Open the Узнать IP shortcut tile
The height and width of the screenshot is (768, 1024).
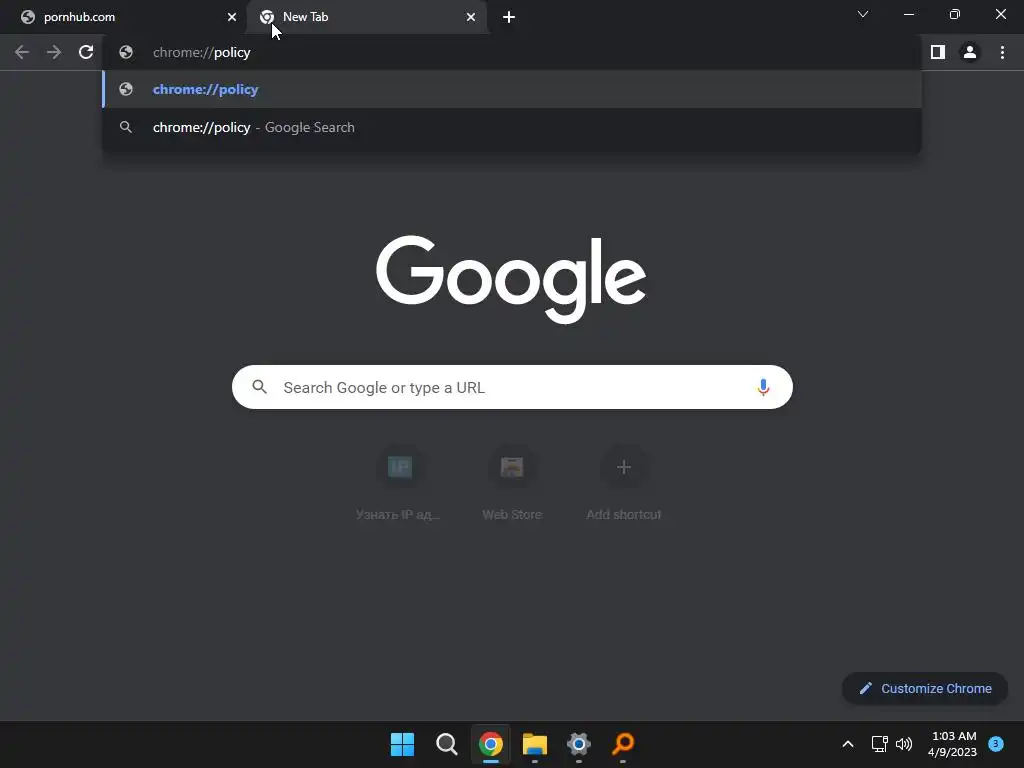coord(400,484)
